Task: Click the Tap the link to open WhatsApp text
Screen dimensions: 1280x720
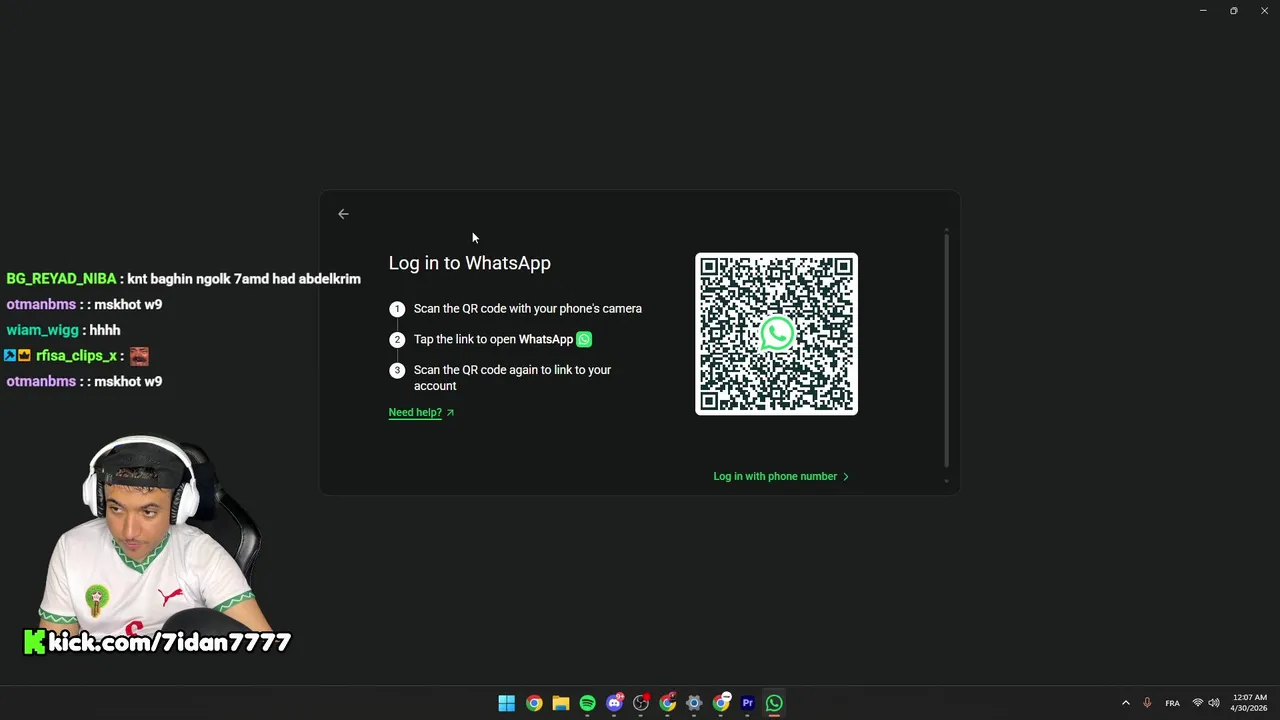Action: (493, 339)
